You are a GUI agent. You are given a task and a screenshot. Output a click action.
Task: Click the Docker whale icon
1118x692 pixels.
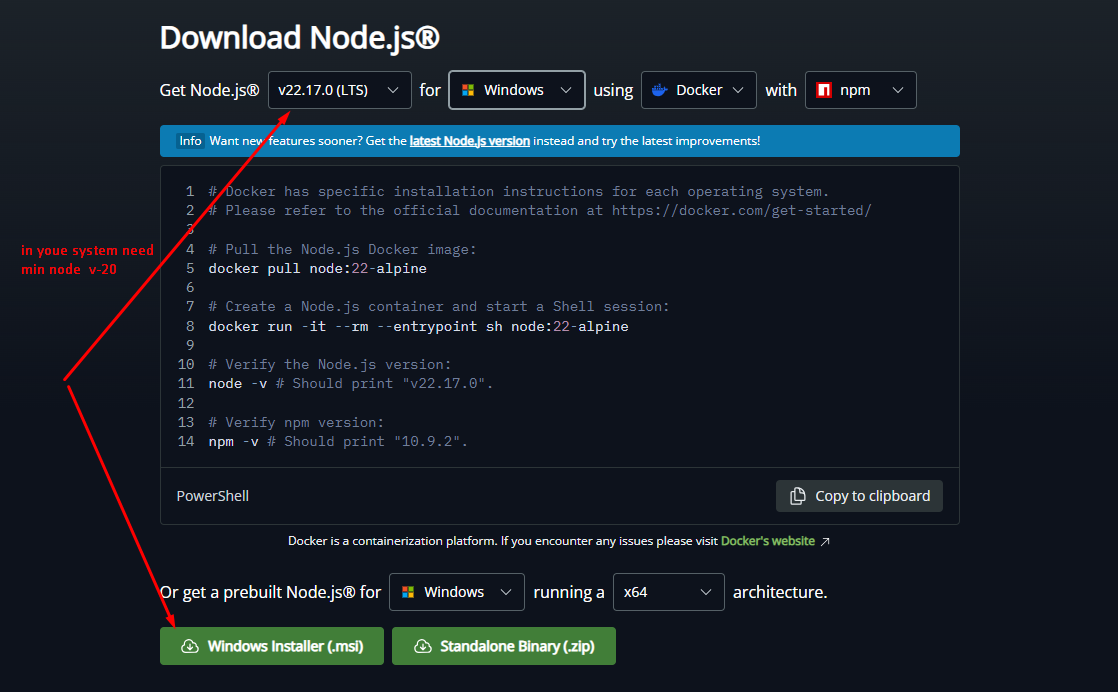tap(659, 90)
